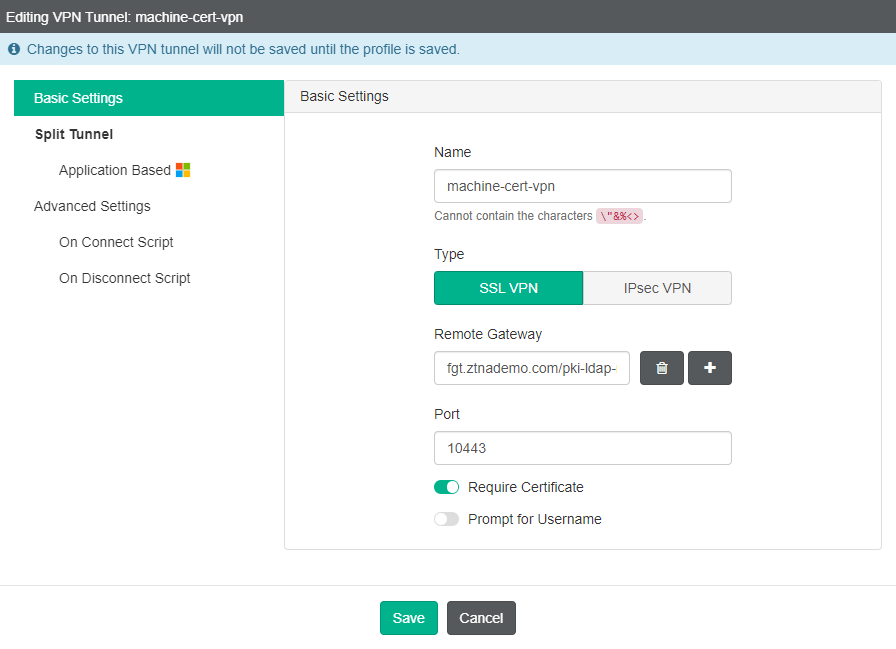Cancel editing the VPN tunnel
The height and width of the screenshot is (649, 896).
481,618
